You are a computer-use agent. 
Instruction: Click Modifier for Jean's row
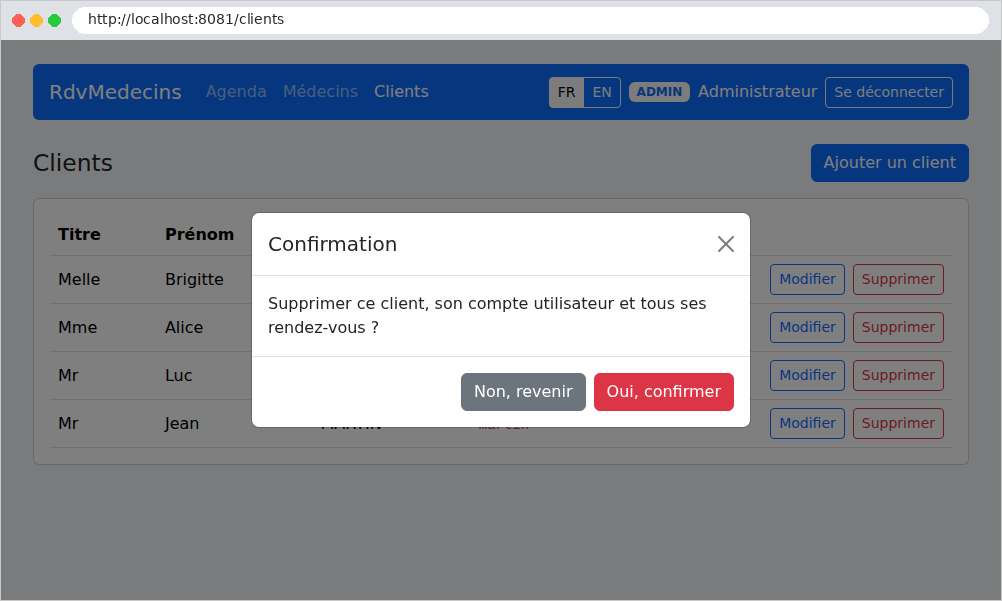807,423
